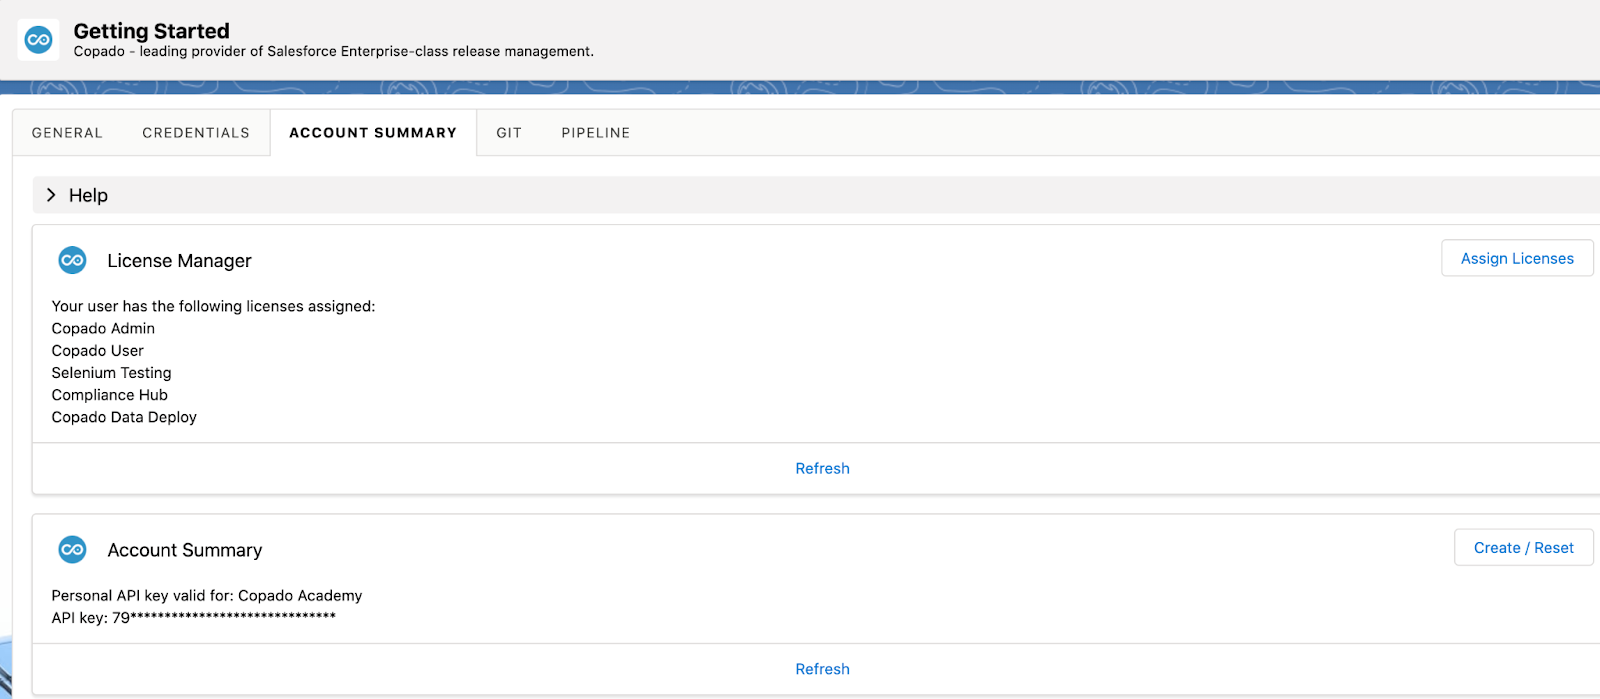This screenshot has width=1600, height=699.
Task: Click the Account Summary infinity icon
Action: pos(73,550)
